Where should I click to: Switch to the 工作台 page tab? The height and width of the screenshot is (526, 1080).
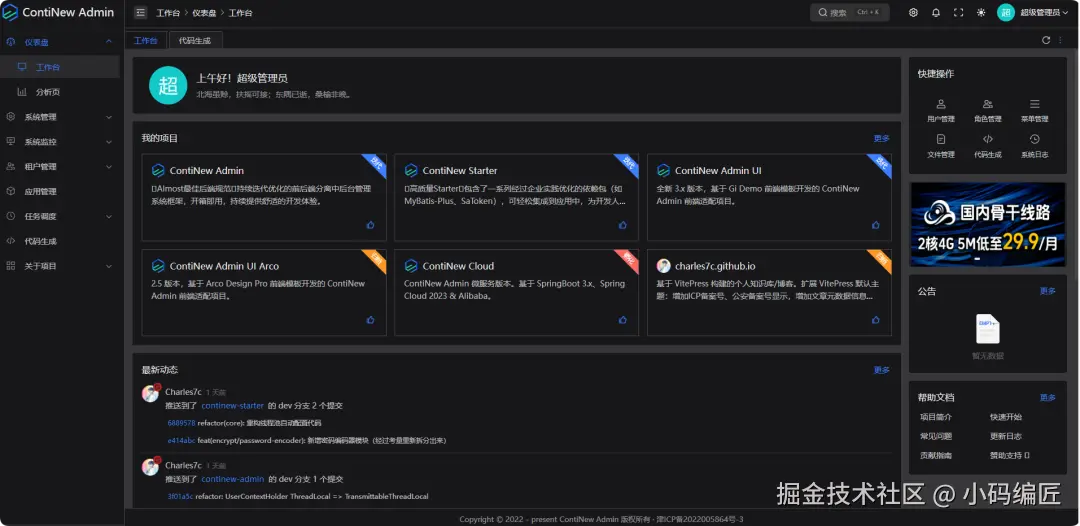pos(145,41)
